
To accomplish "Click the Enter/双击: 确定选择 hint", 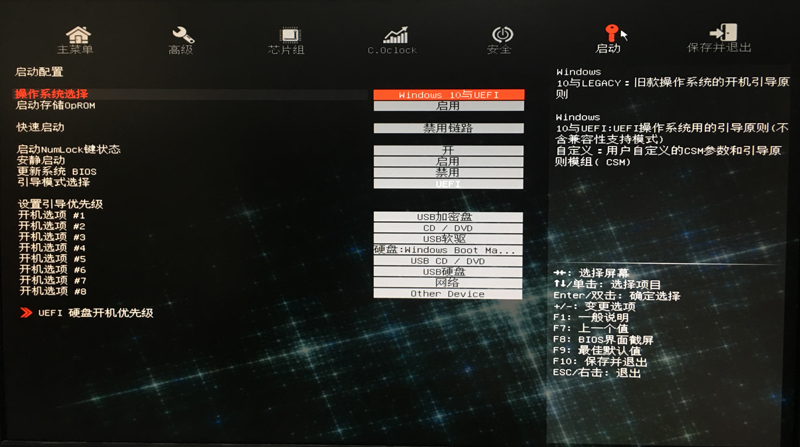I will 617,295.
